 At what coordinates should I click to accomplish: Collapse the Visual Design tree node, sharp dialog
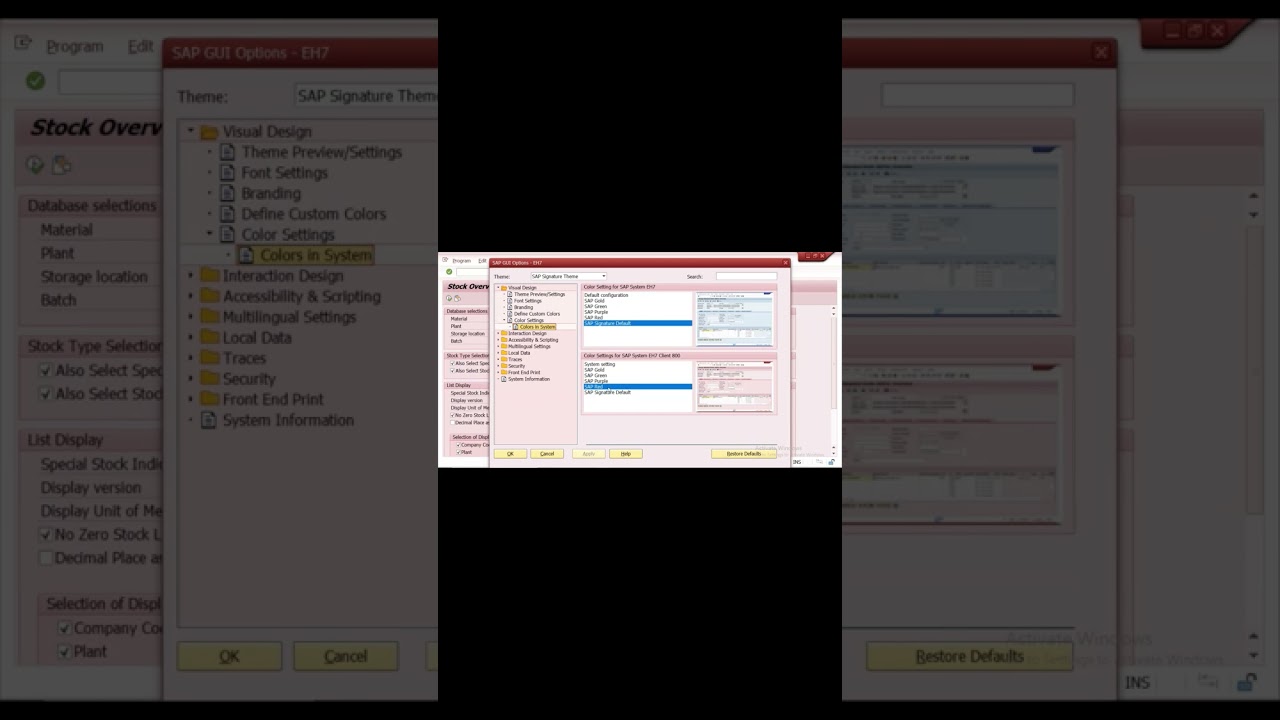click(x=498, y=288)
